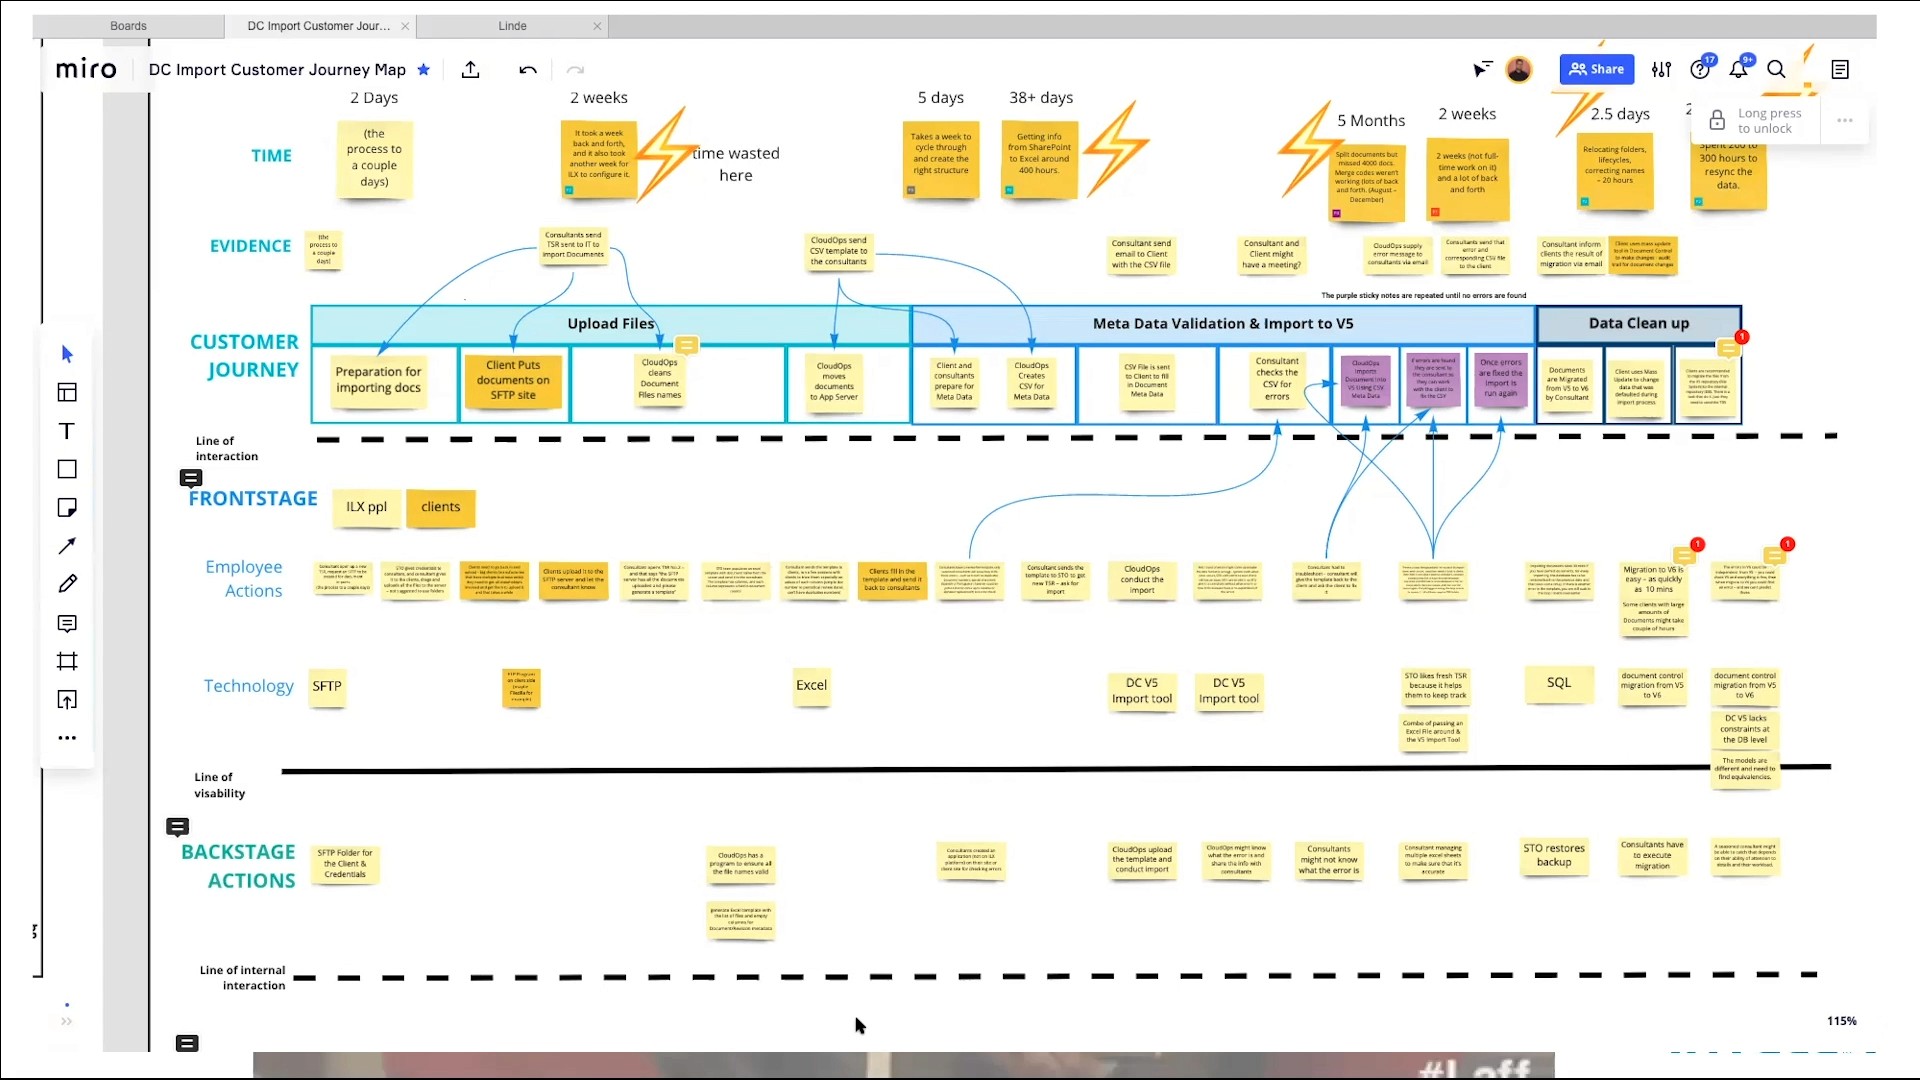Open the templates tool in sidebar
Image resolution: width=1920 pixels, height=1080 pixels.
[x=67, y=393]
